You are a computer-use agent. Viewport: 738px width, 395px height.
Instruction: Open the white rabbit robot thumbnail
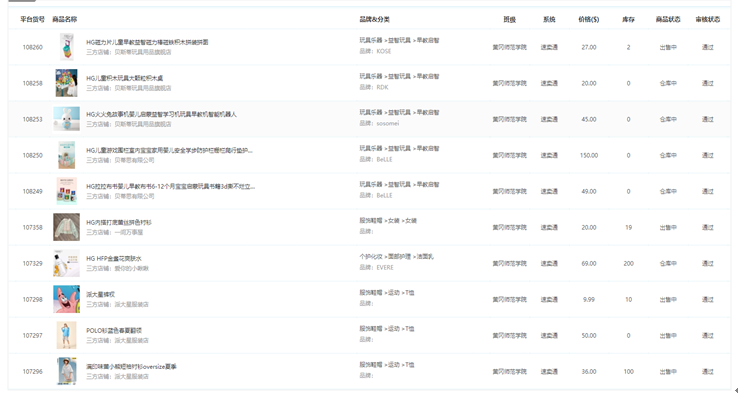coord(66,119)
